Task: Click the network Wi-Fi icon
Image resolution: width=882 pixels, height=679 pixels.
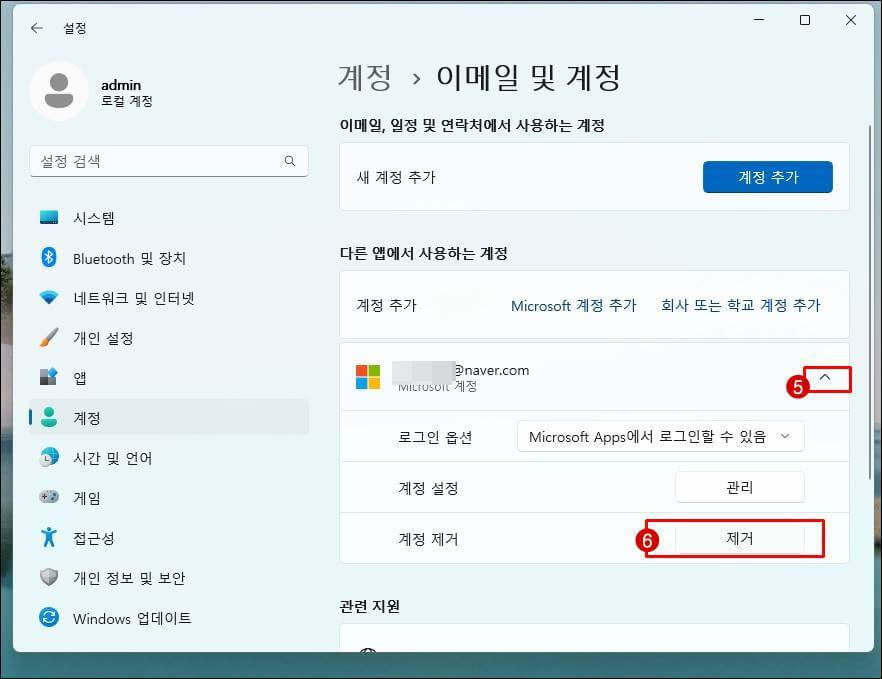Action: (49, 297)
